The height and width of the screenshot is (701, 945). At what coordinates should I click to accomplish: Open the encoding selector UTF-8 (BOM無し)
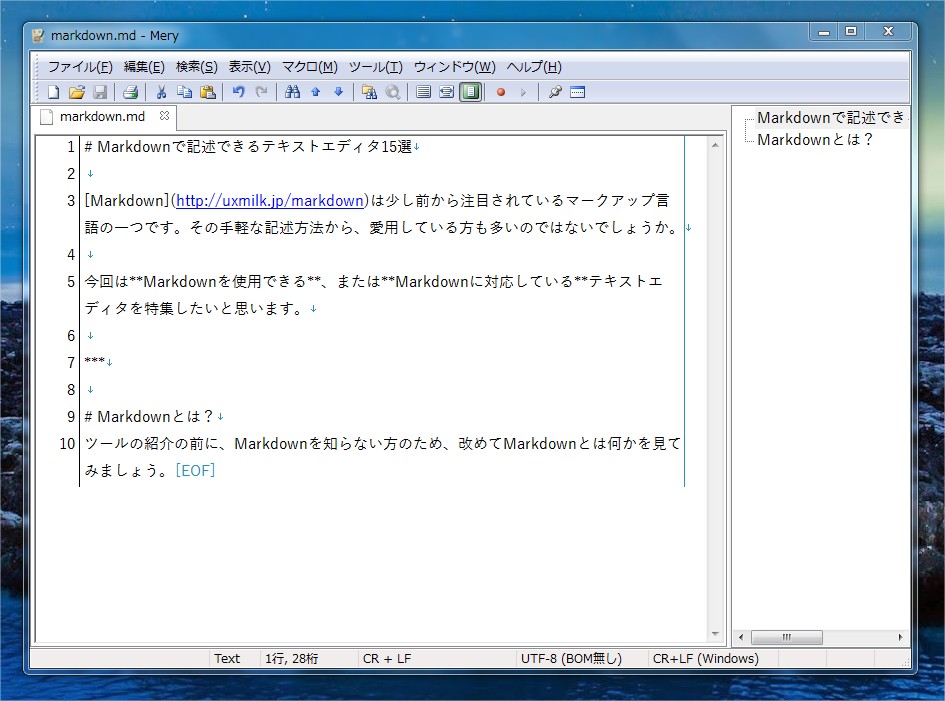(x=571, y=658)
